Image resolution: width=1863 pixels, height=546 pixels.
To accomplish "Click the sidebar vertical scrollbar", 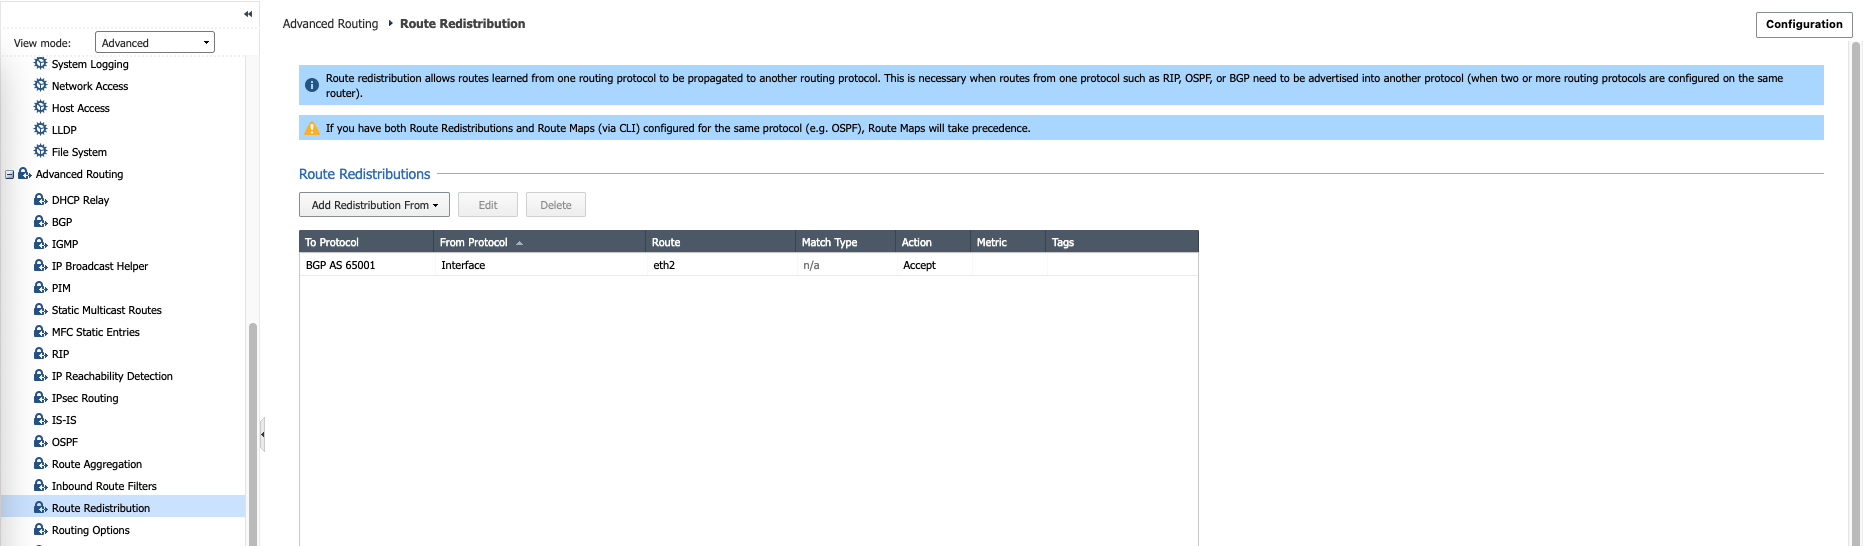I will (x=253, y=430).
